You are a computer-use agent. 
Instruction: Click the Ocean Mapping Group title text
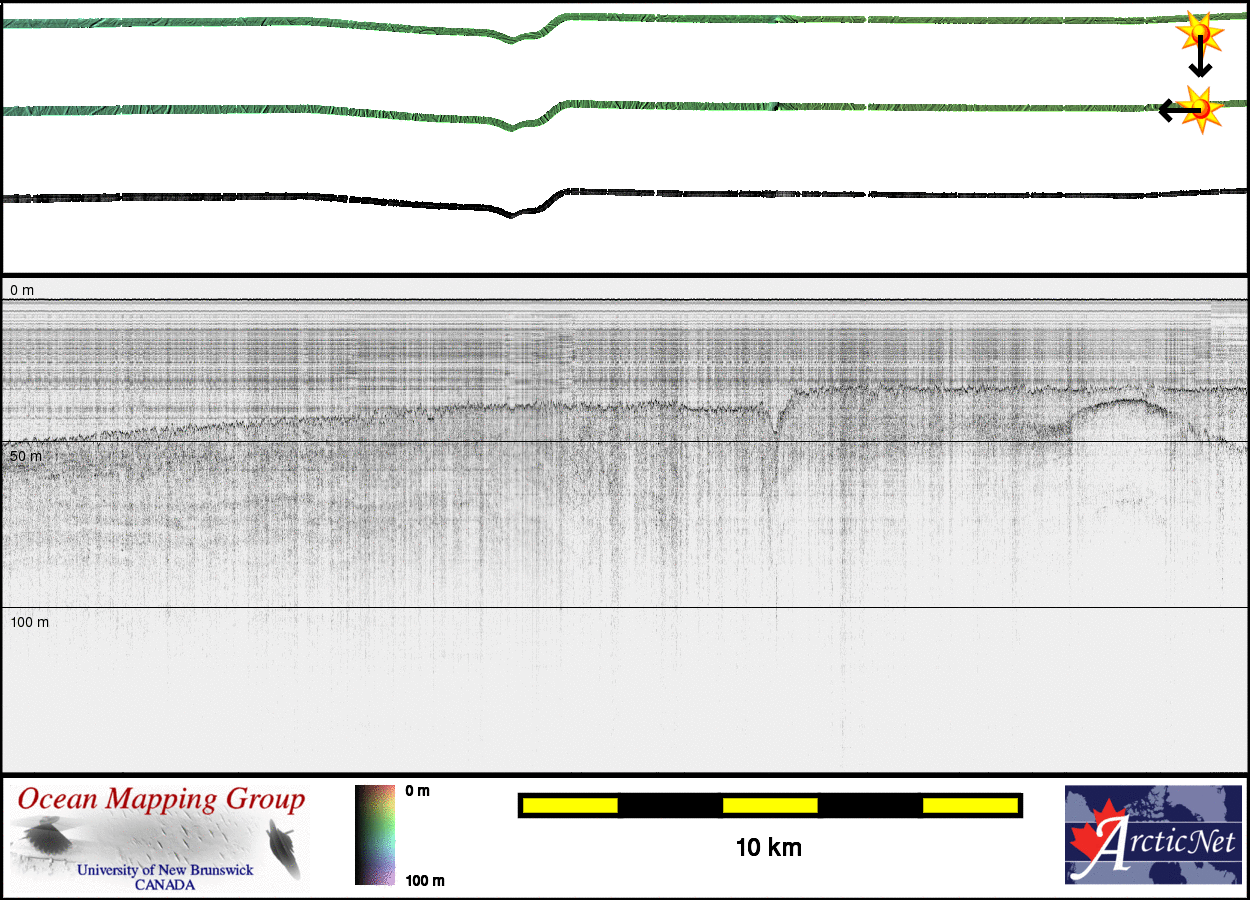pos(161,800)
